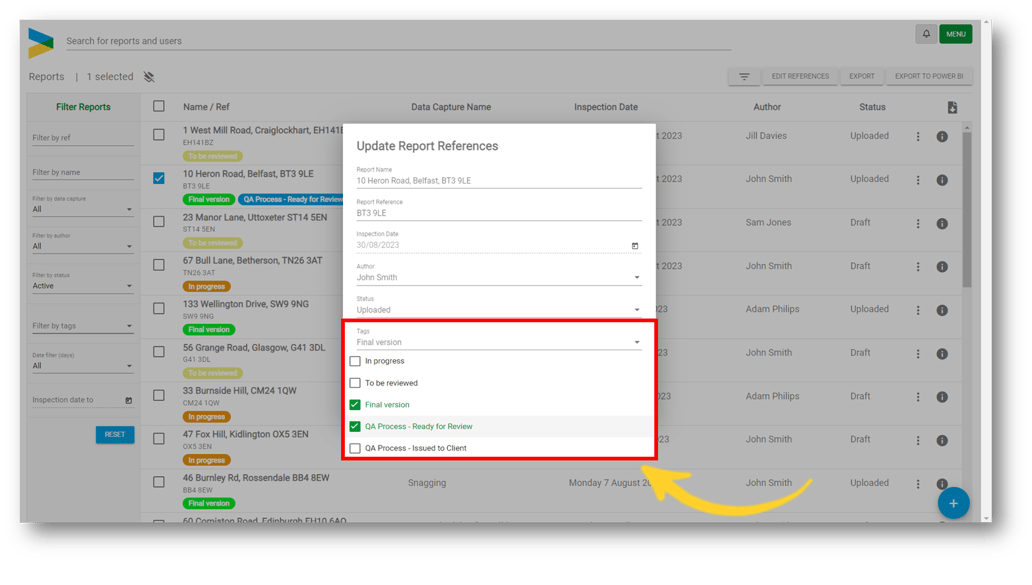Click the search reports and users field
This screenshot has height=585, width=1032.
398,42
